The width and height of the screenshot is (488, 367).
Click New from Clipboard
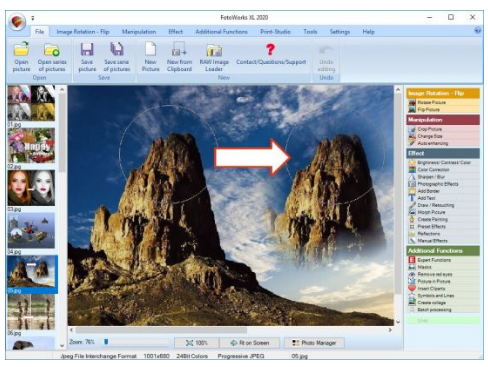[x=179, y=57]
